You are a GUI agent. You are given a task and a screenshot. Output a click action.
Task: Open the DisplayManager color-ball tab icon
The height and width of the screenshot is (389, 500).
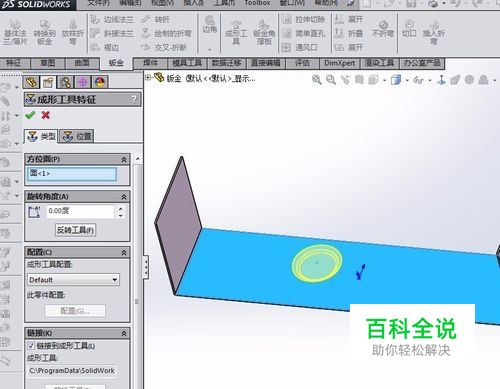pos(100,82)
